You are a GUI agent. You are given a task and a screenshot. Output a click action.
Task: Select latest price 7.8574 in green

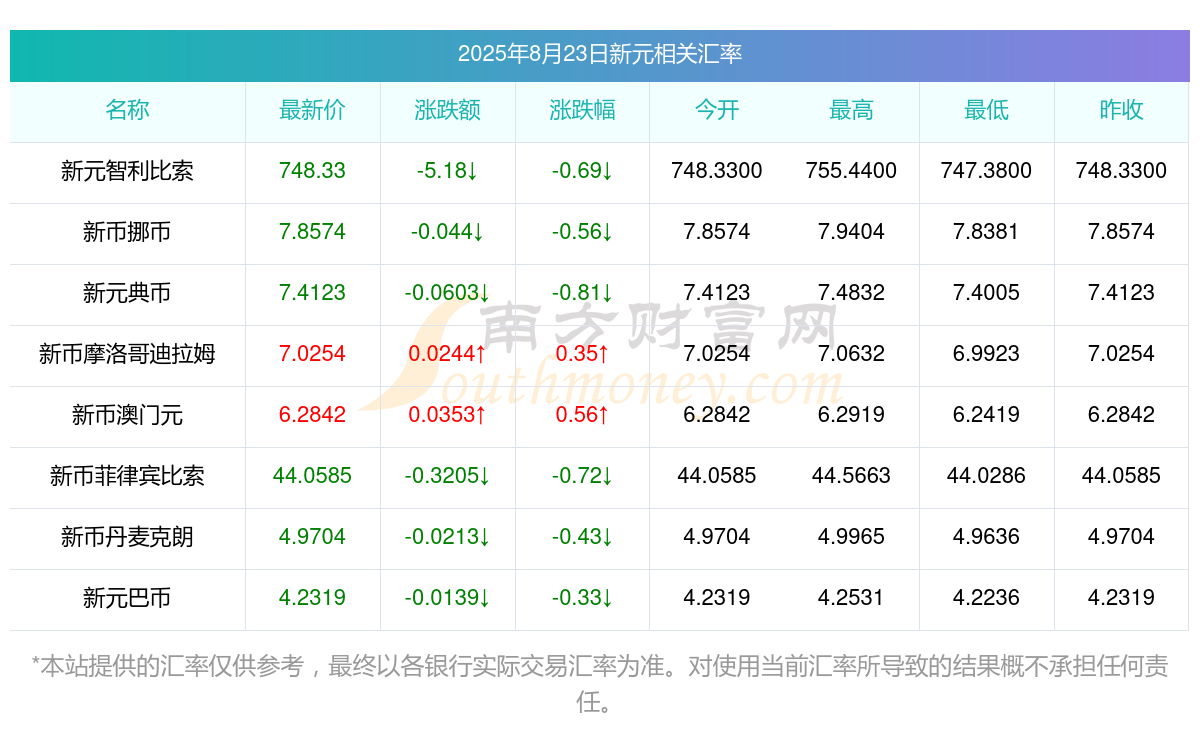(x=312, y=232)
